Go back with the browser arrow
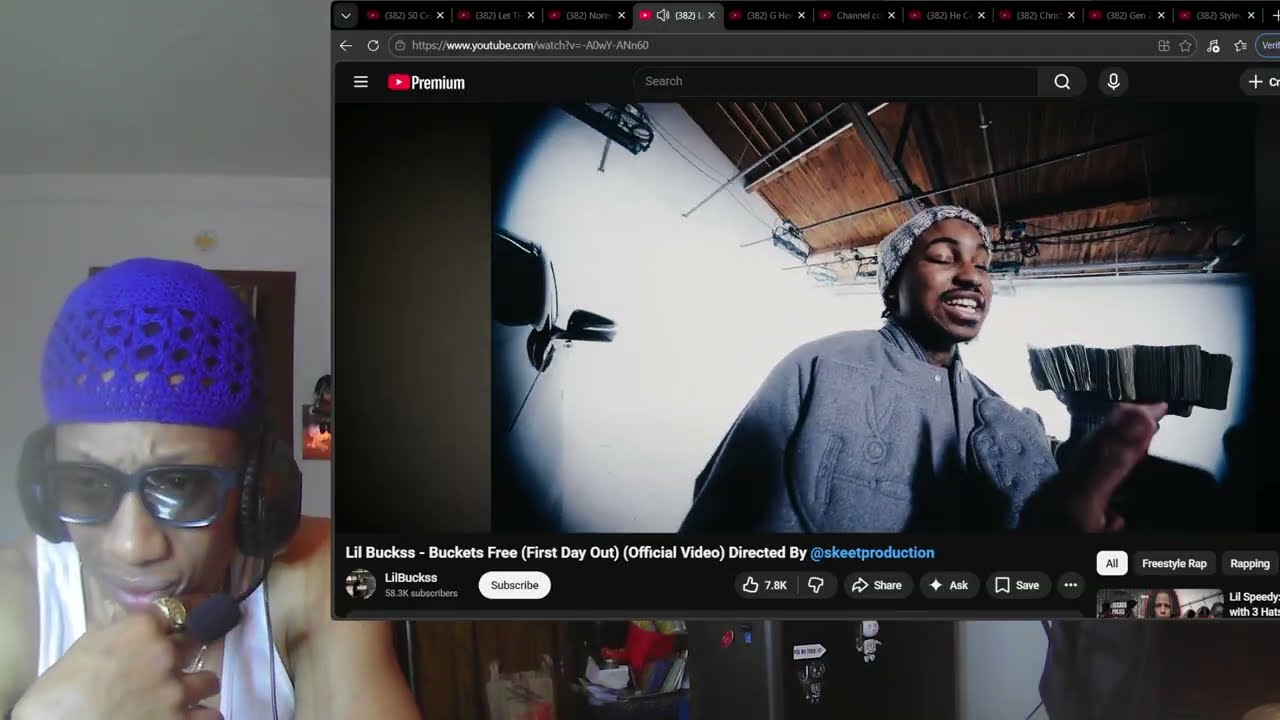The image size is (1280, 720). [x=346, y=45]
